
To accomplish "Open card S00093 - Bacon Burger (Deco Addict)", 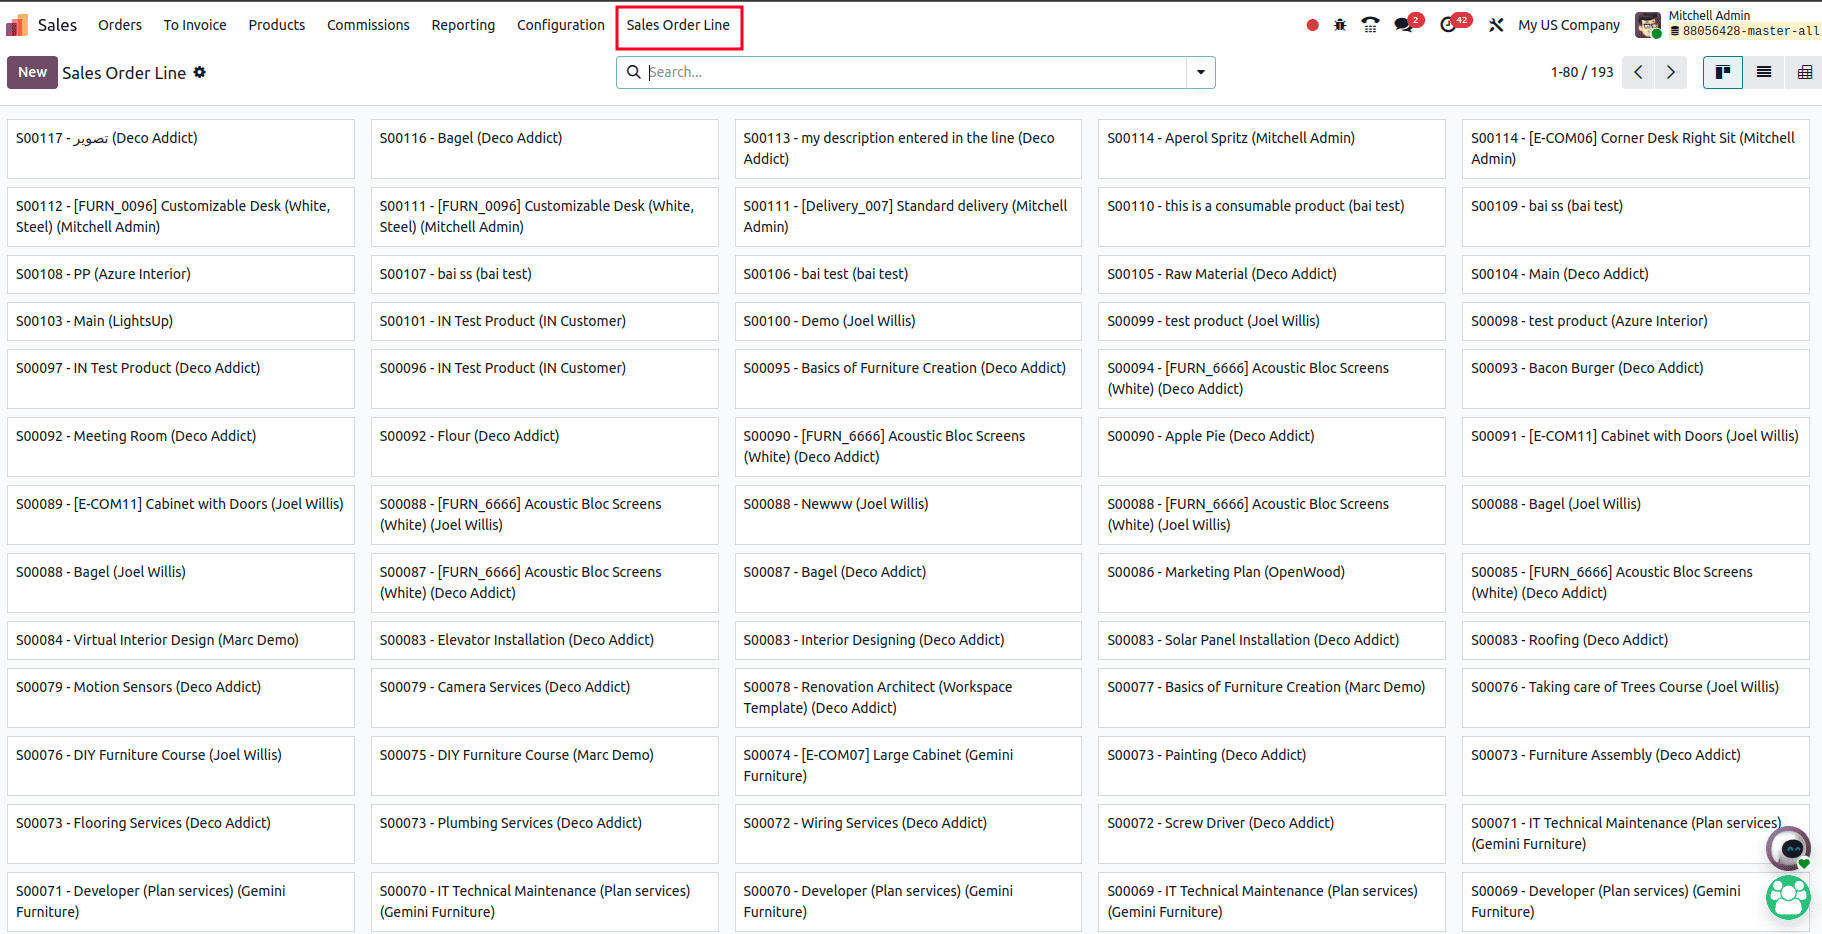I will coord(1635,379).
